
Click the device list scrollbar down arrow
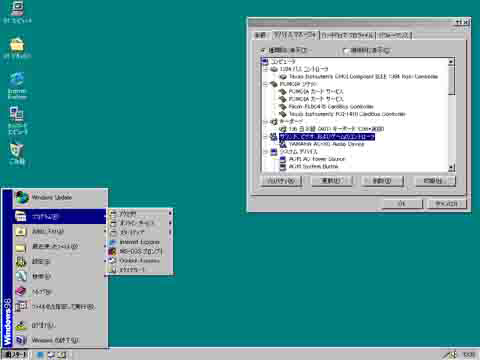[451, 168]
